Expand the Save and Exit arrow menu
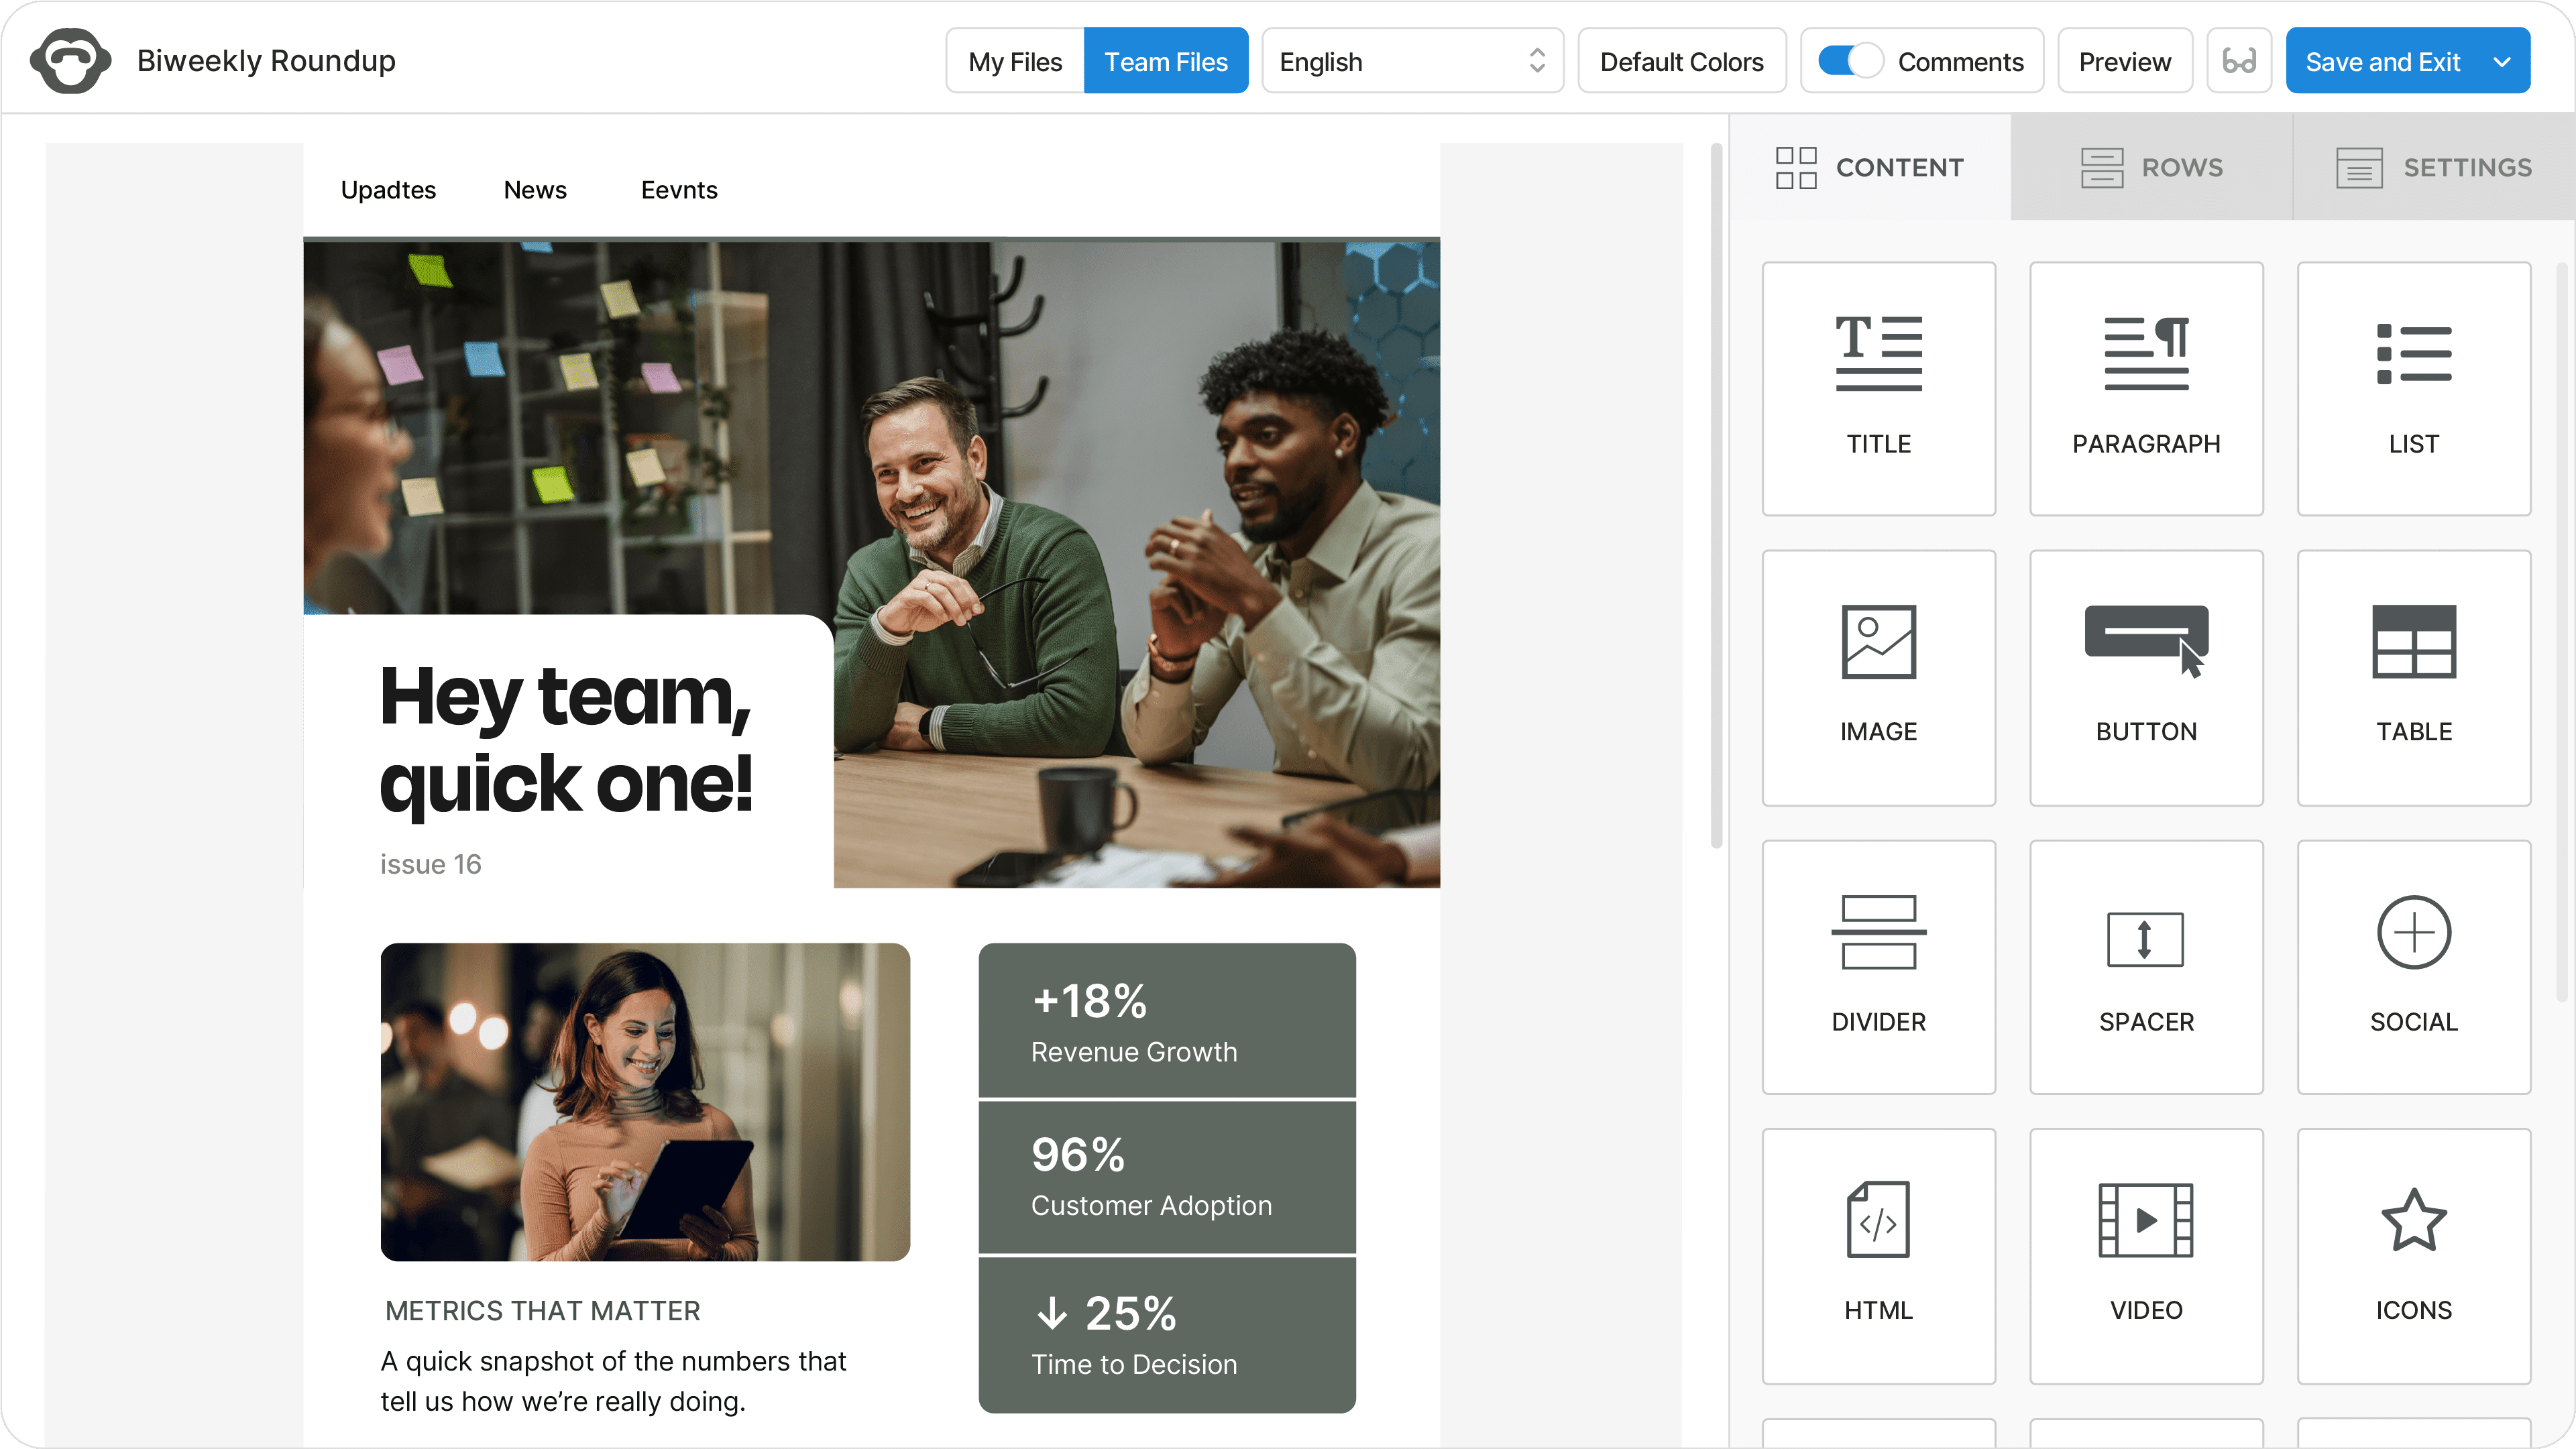 click(x=2502, y=61)
